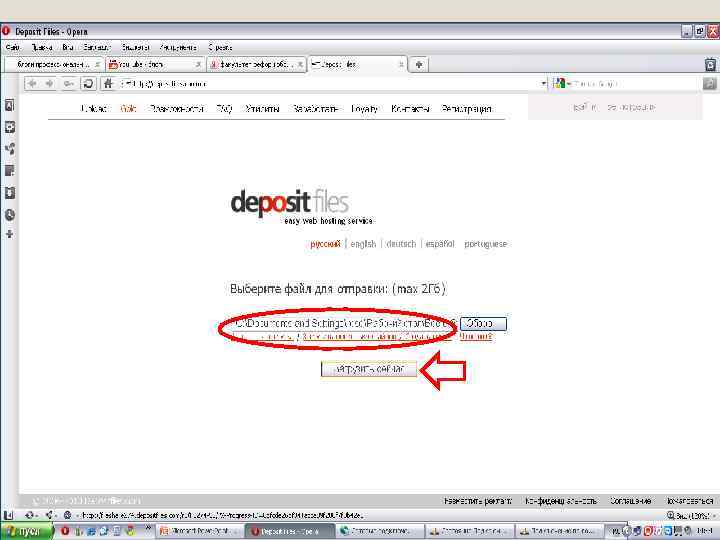
Task: Switch to the YouTube tab
Action: click(x=154, y=64)
